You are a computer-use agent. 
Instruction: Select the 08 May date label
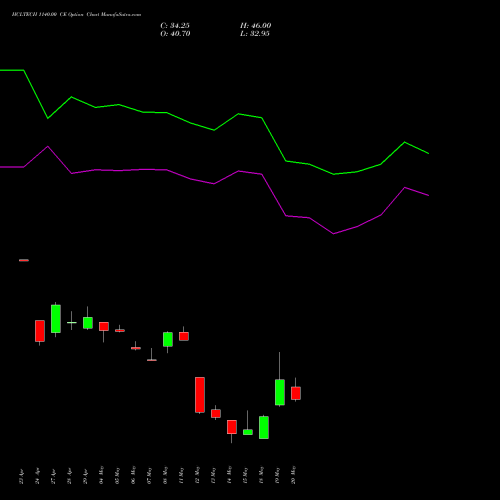(165, 475)
